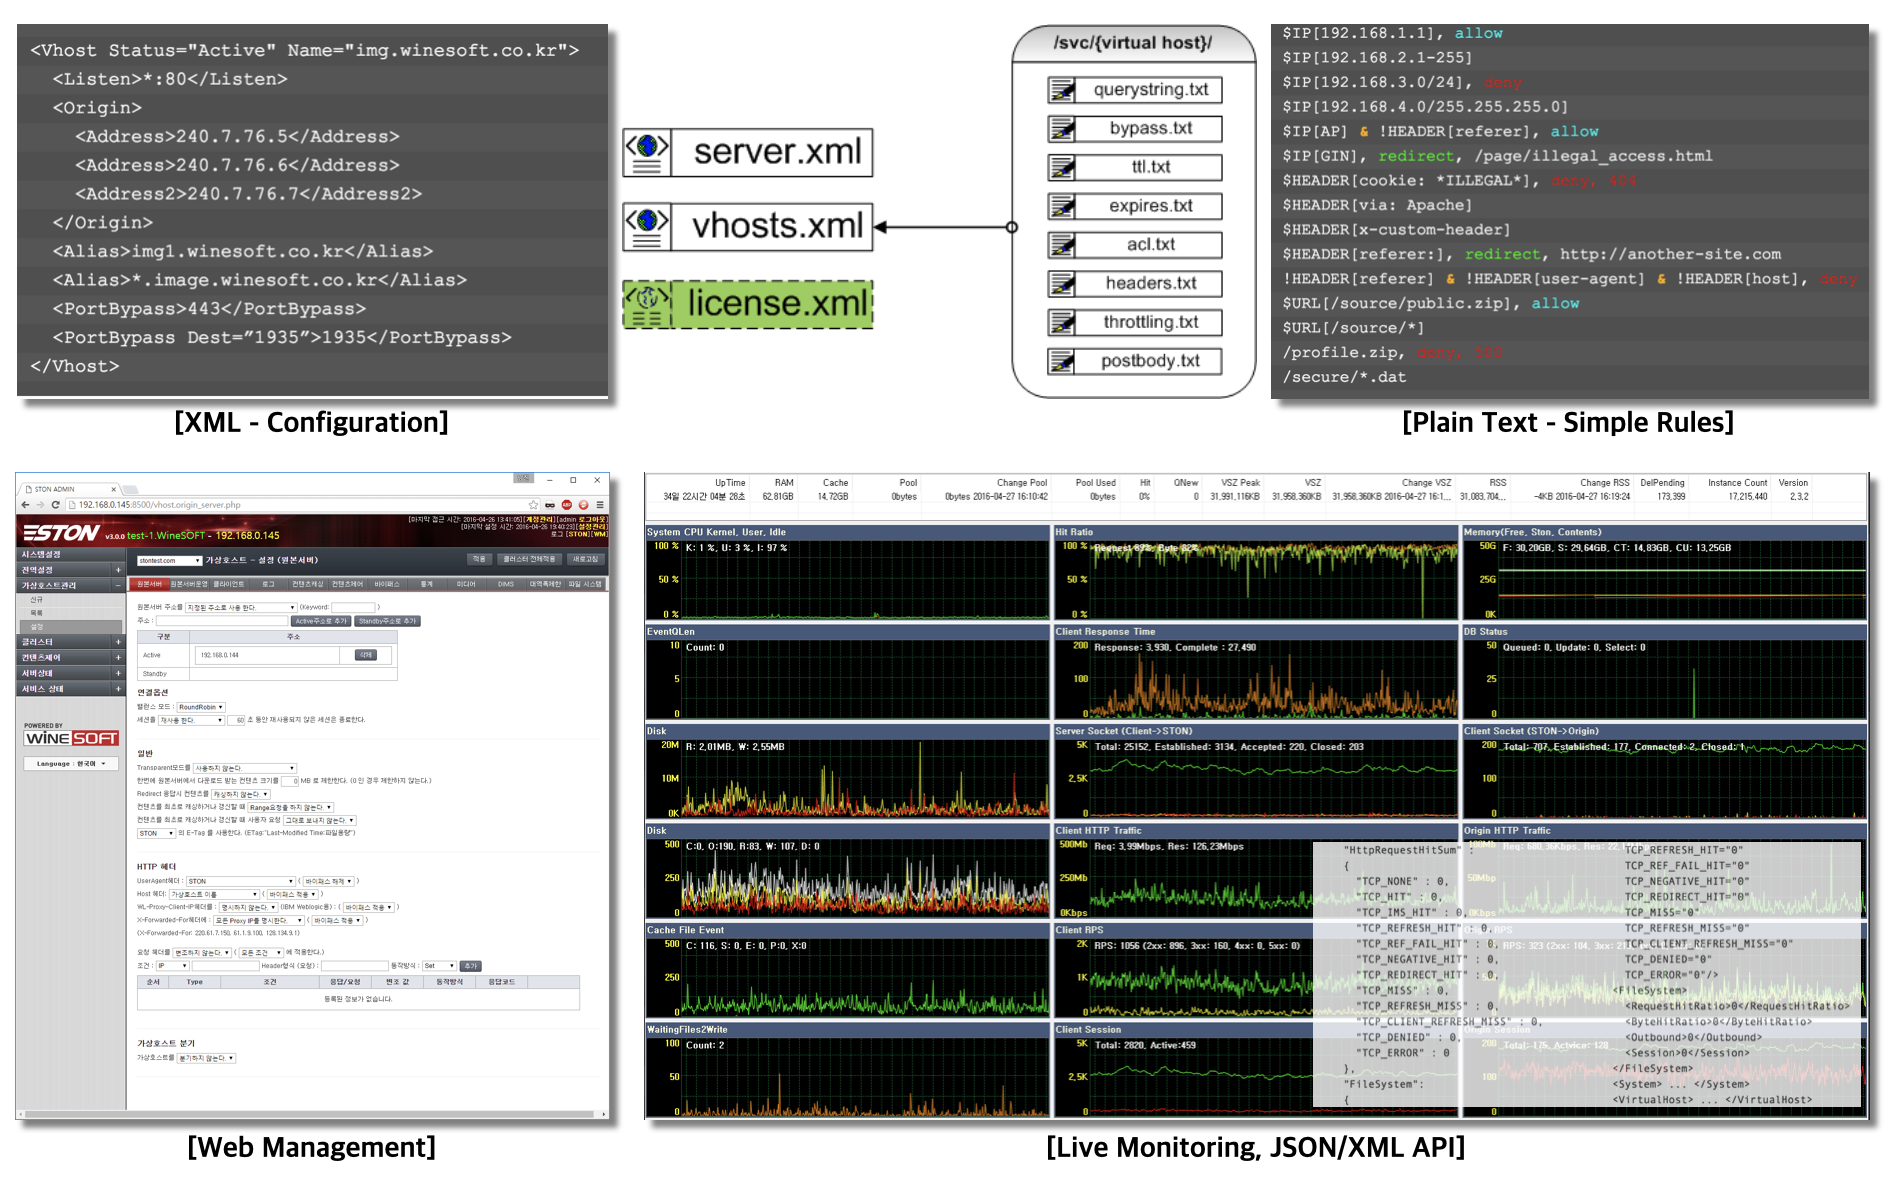The image size is (1896, 1178).
Task: Click the WINESOFT logo in the sidebar
Action: click(72, 738)
